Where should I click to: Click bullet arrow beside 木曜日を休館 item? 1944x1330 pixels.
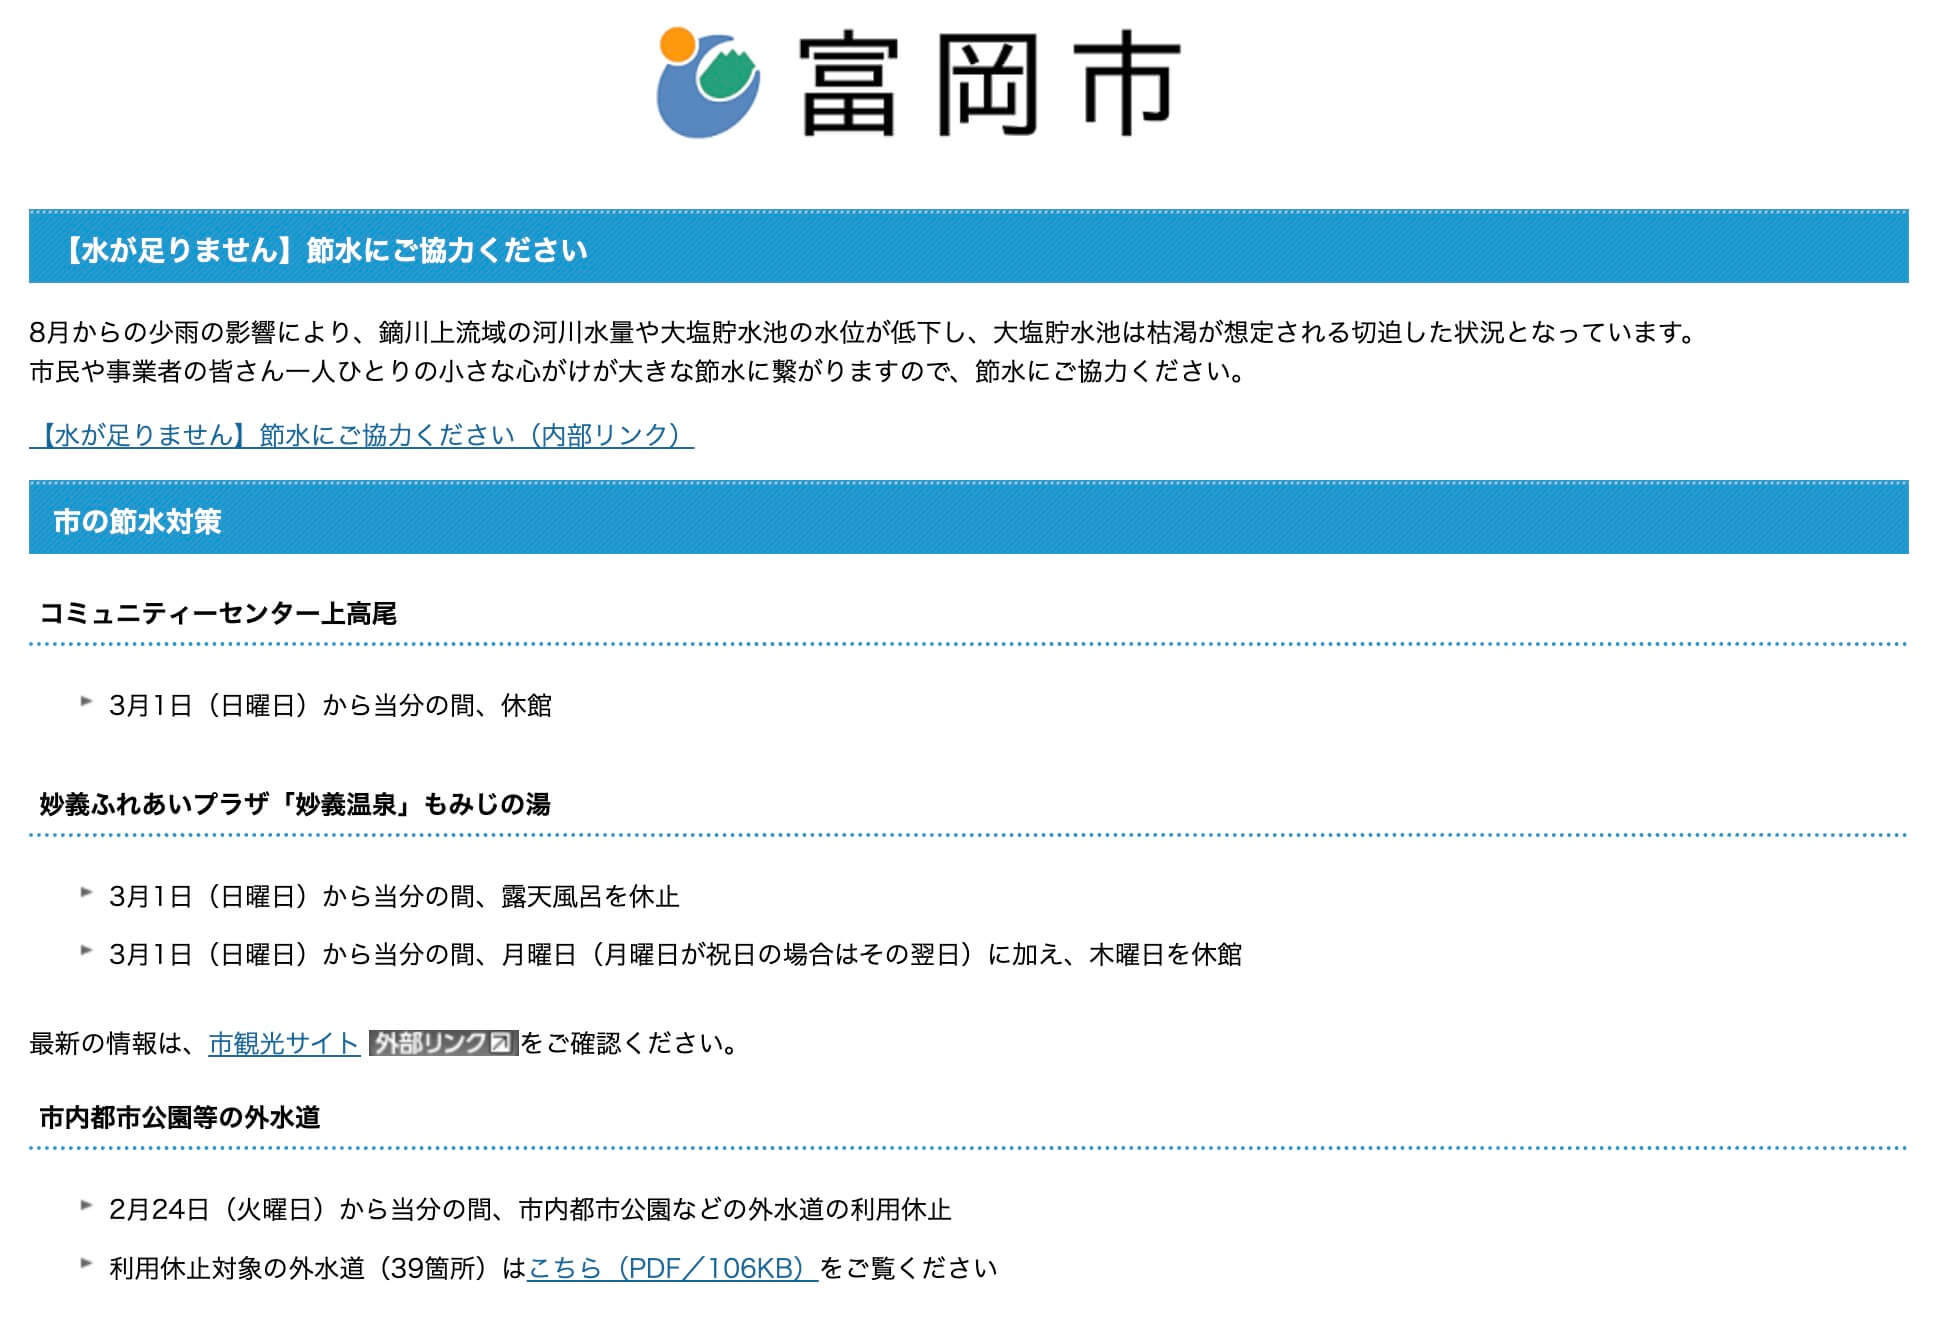pos(87,951)
